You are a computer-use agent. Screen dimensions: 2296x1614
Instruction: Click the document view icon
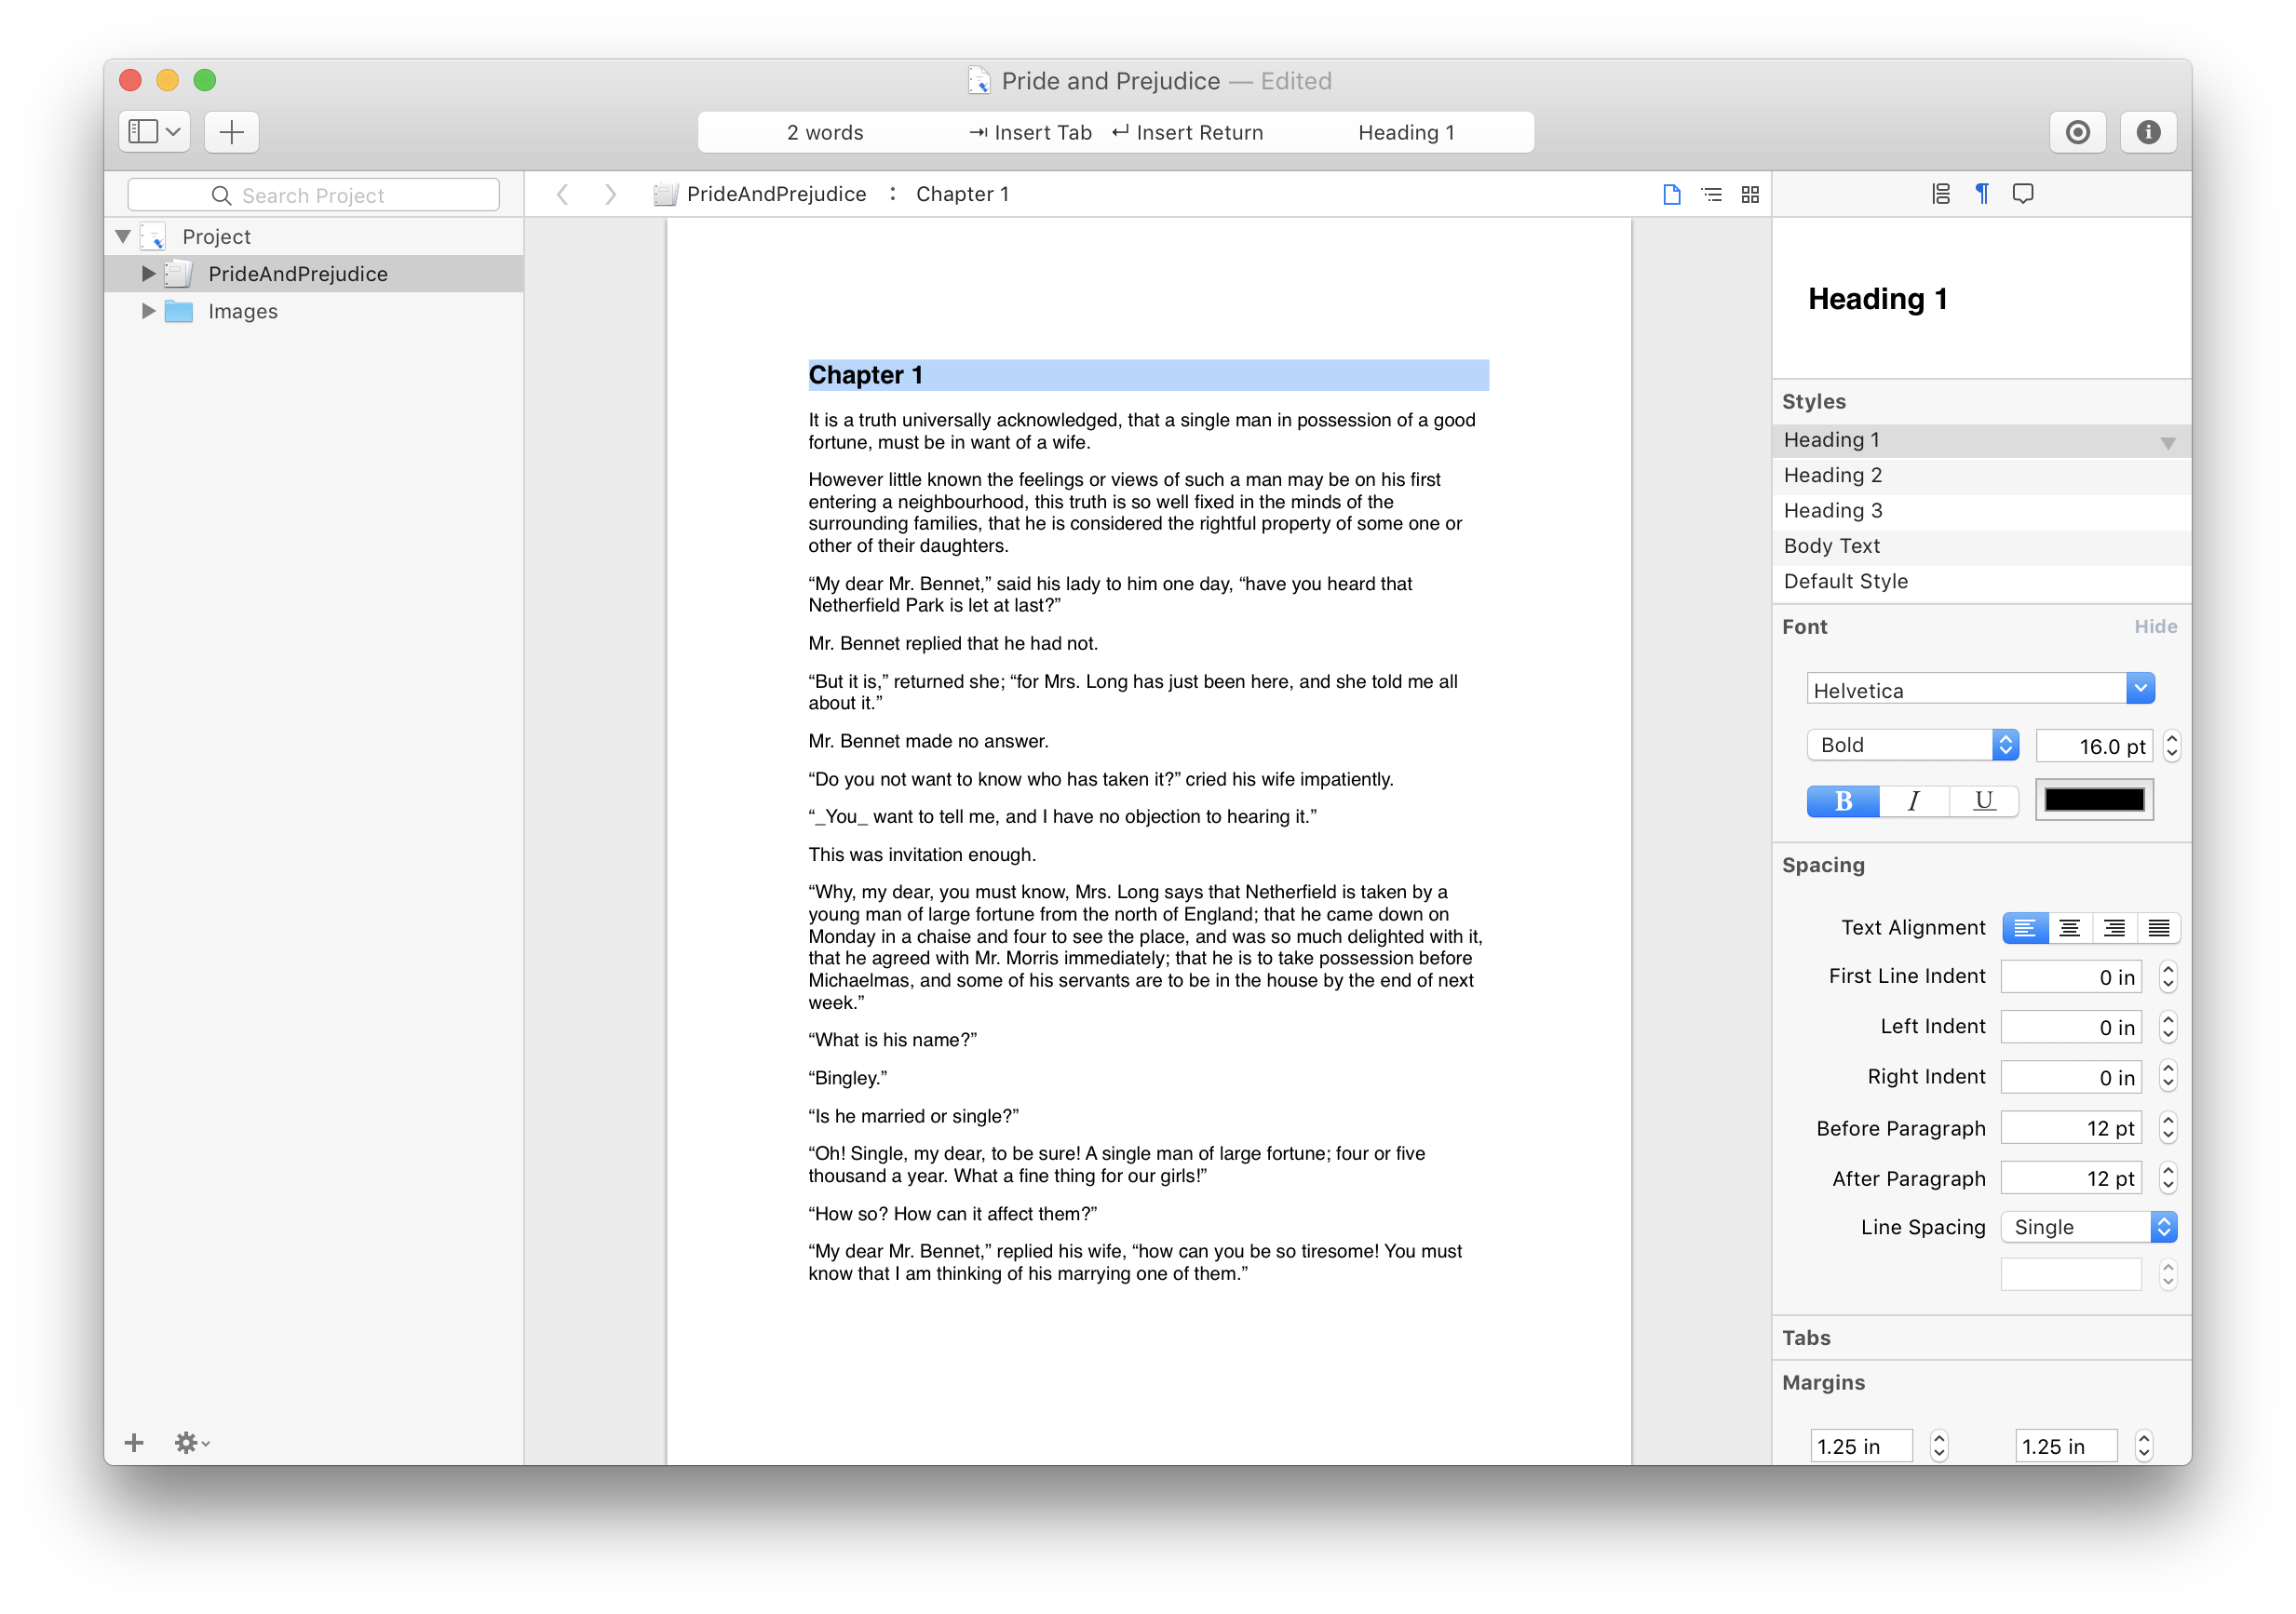click(x=1670, y=194)
